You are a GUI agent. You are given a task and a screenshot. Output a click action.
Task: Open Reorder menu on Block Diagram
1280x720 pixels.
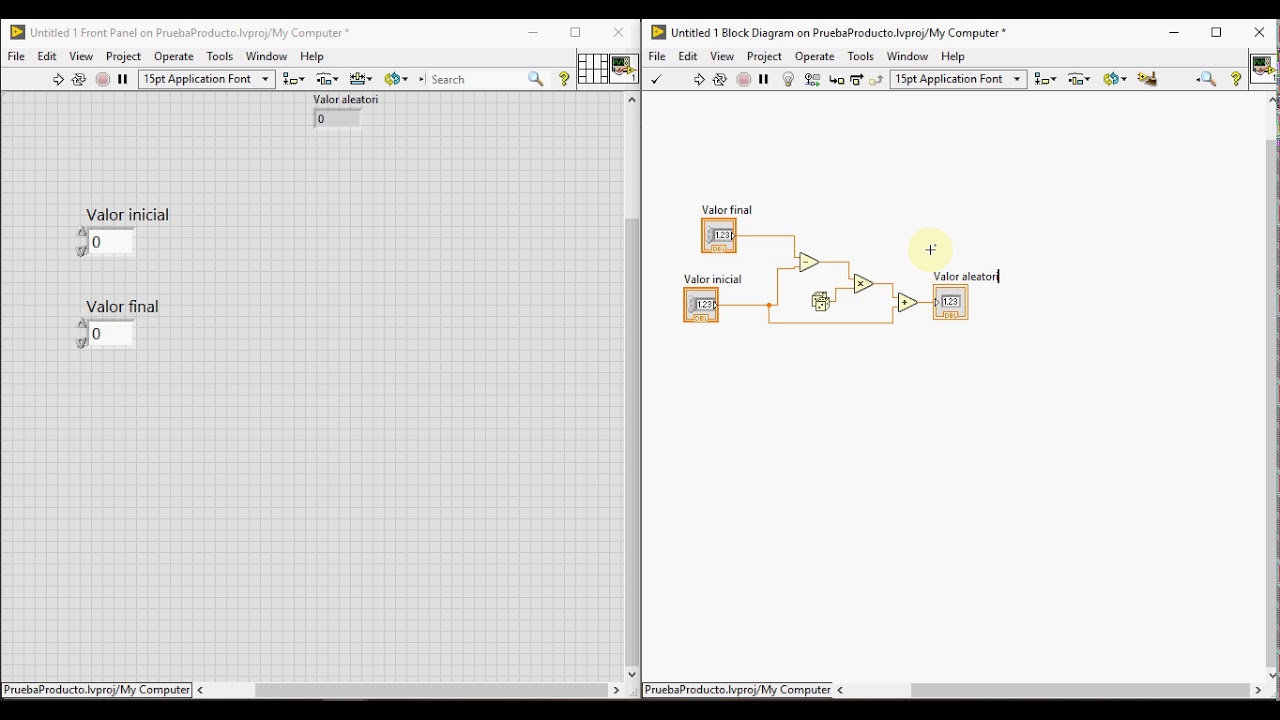(x=1115, y=79)
